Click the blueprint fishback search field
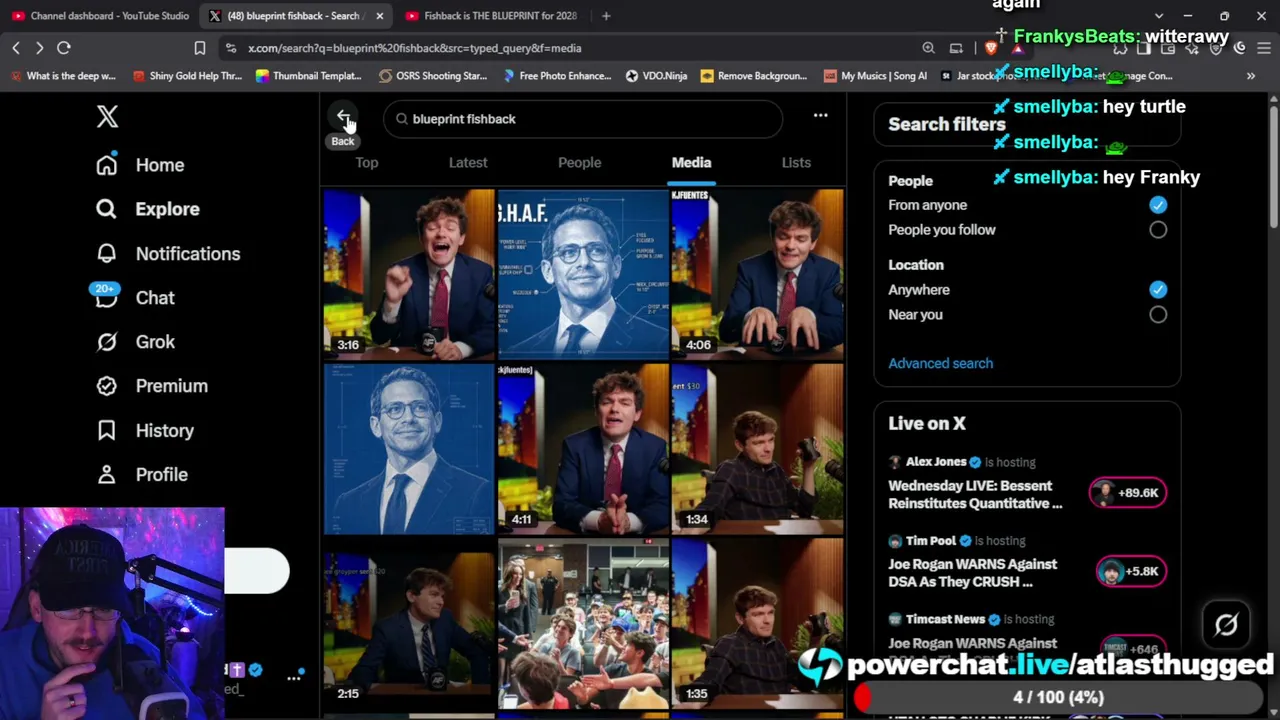Image resolution: width=1280 pixels, height=720 pixels. [x=583, y=119]
